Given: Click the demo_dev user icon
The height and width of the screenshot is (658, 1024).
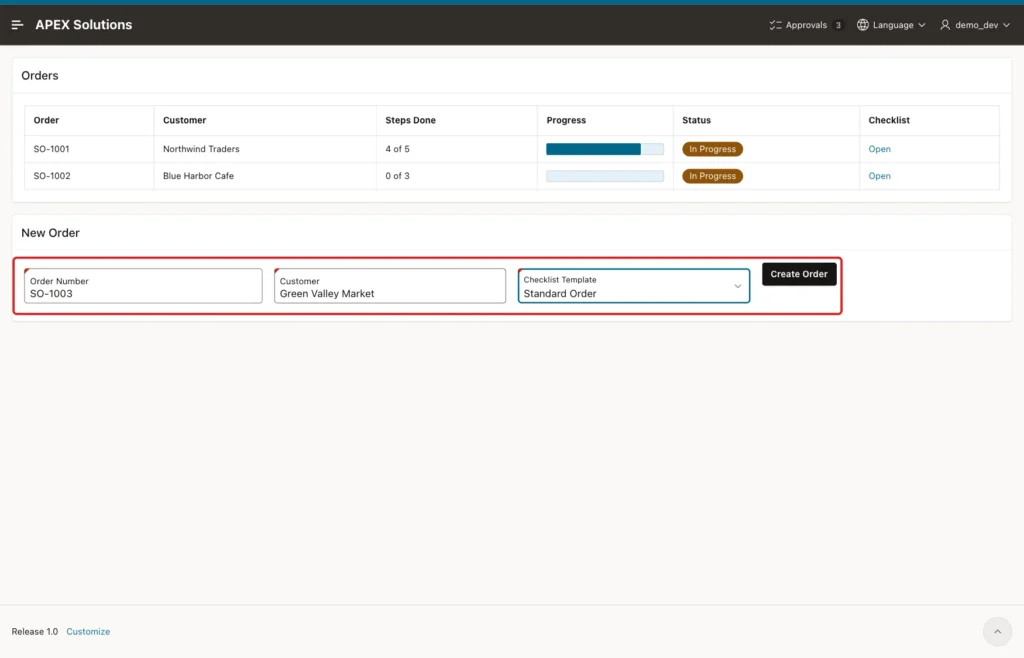Looking at the screenshot, I should pyautogui.click(x=945, y=25).
